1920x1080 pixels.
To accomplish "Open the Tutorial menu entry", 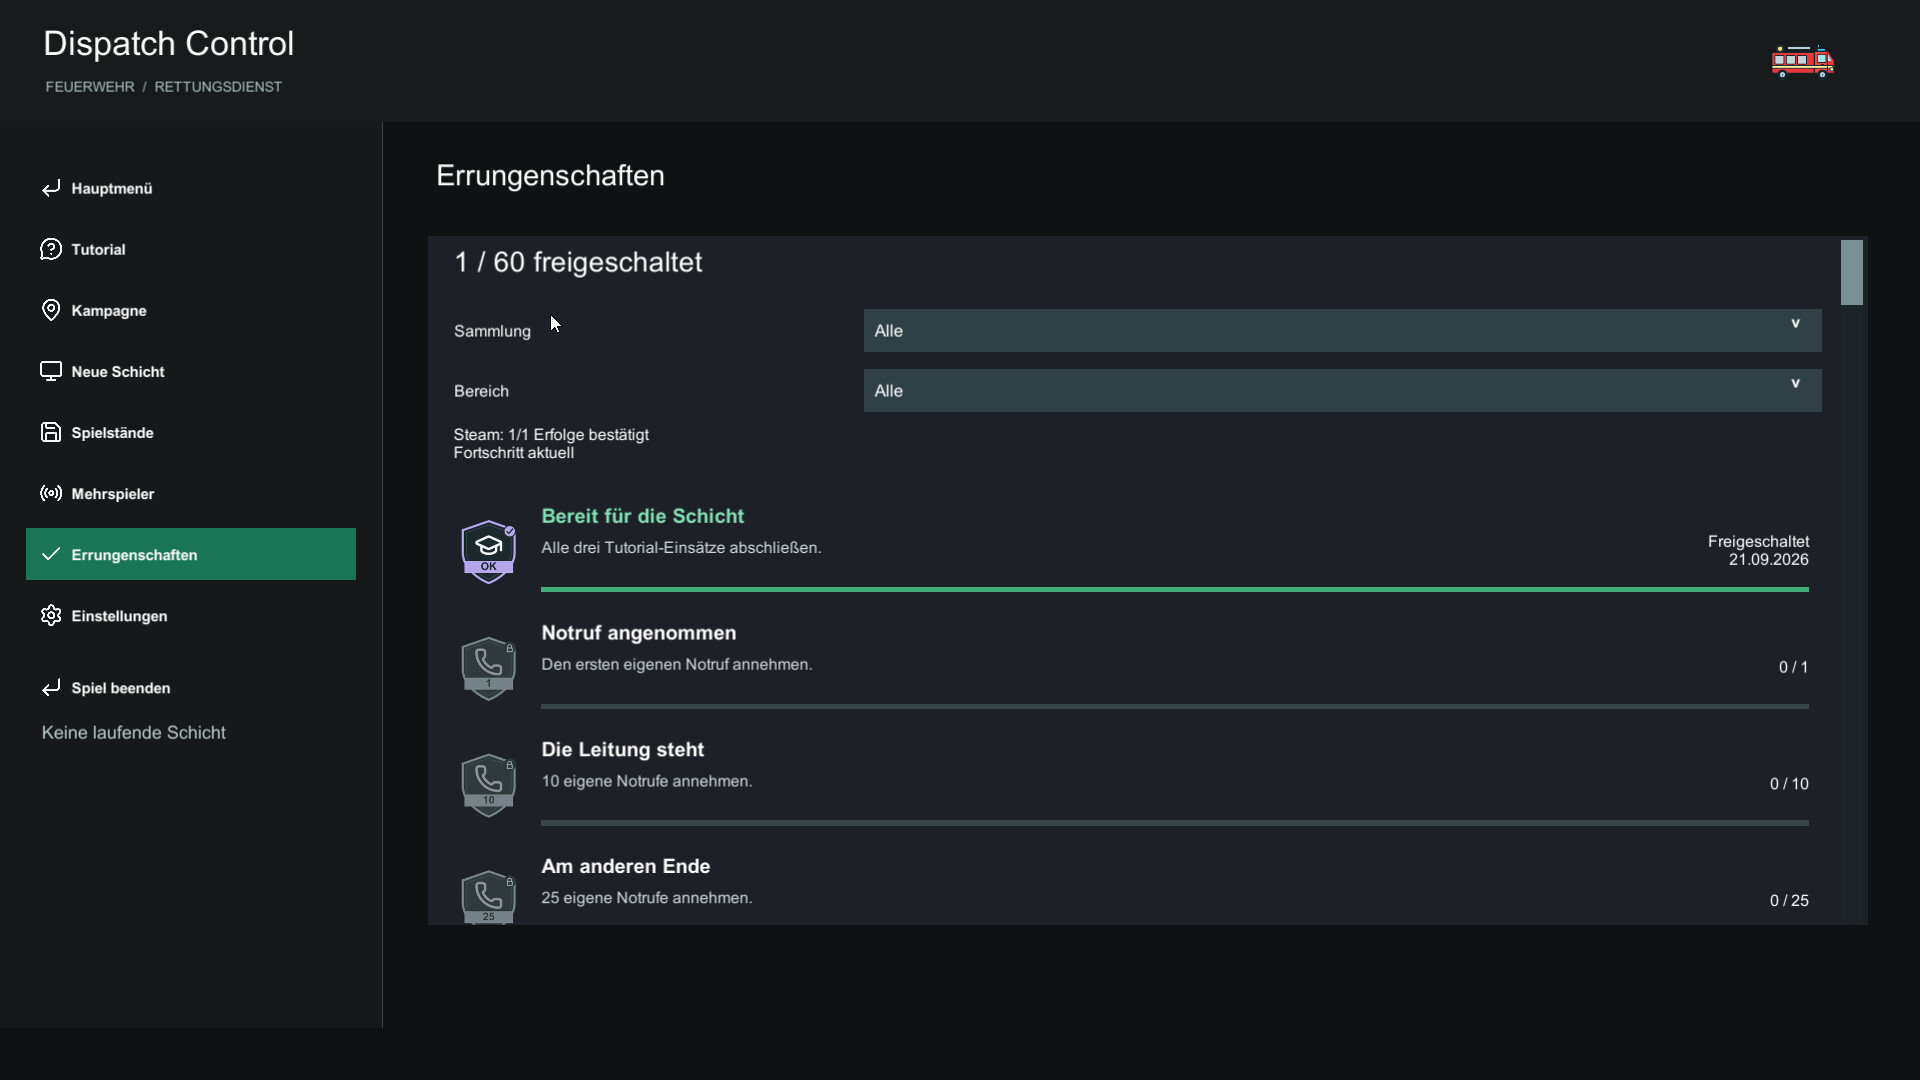I will pyautogui.click(x=191, y=249).
